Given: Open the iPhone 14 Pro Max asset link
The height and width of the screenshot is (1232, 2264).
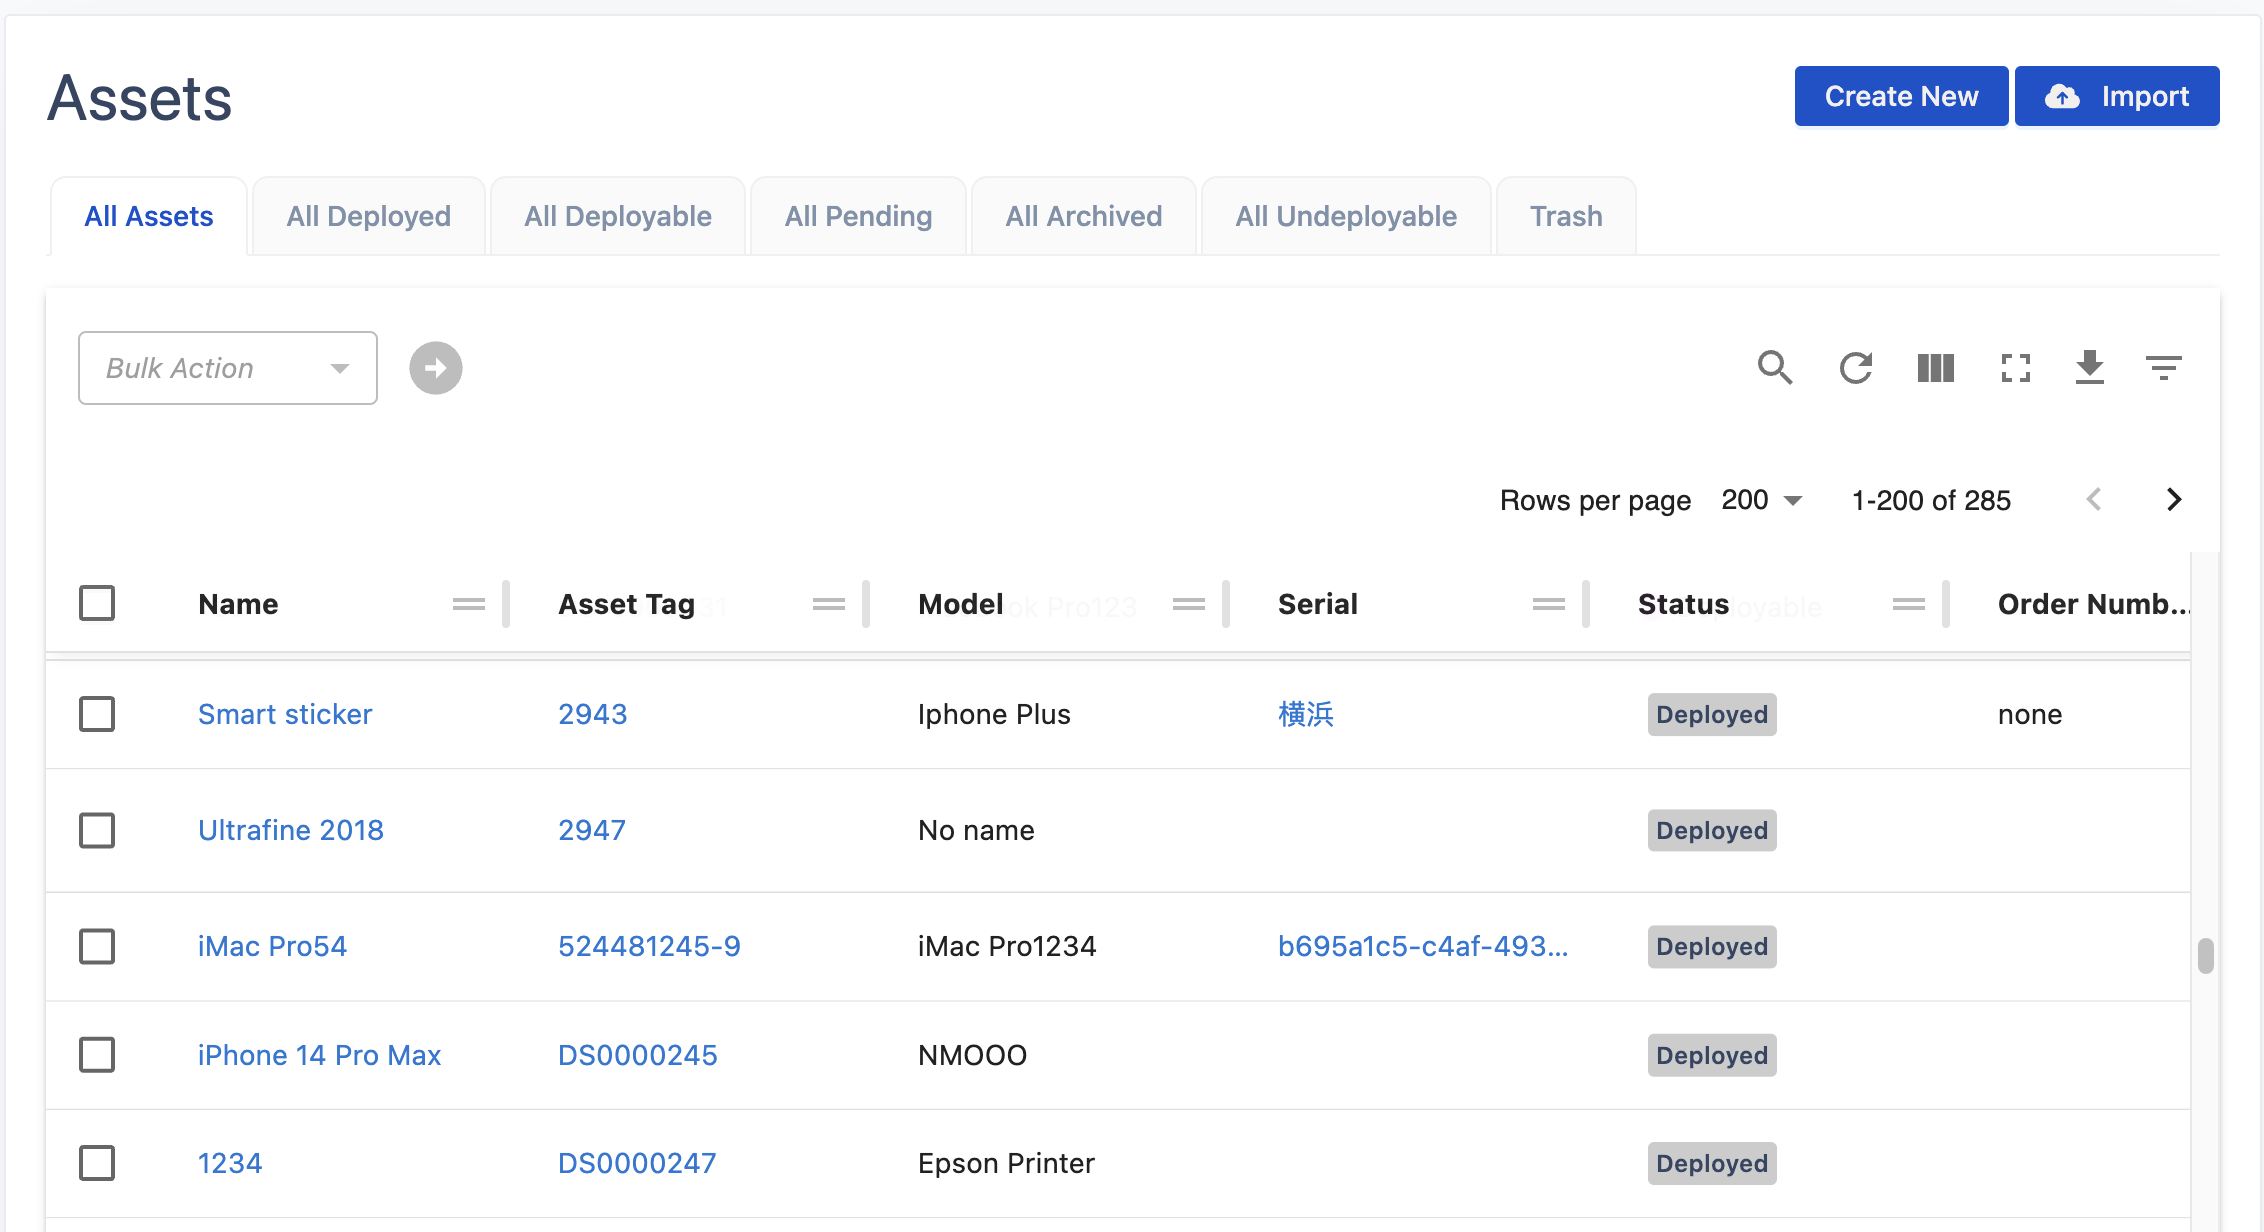Looking at the screenshot, I should coord(319,1055).
